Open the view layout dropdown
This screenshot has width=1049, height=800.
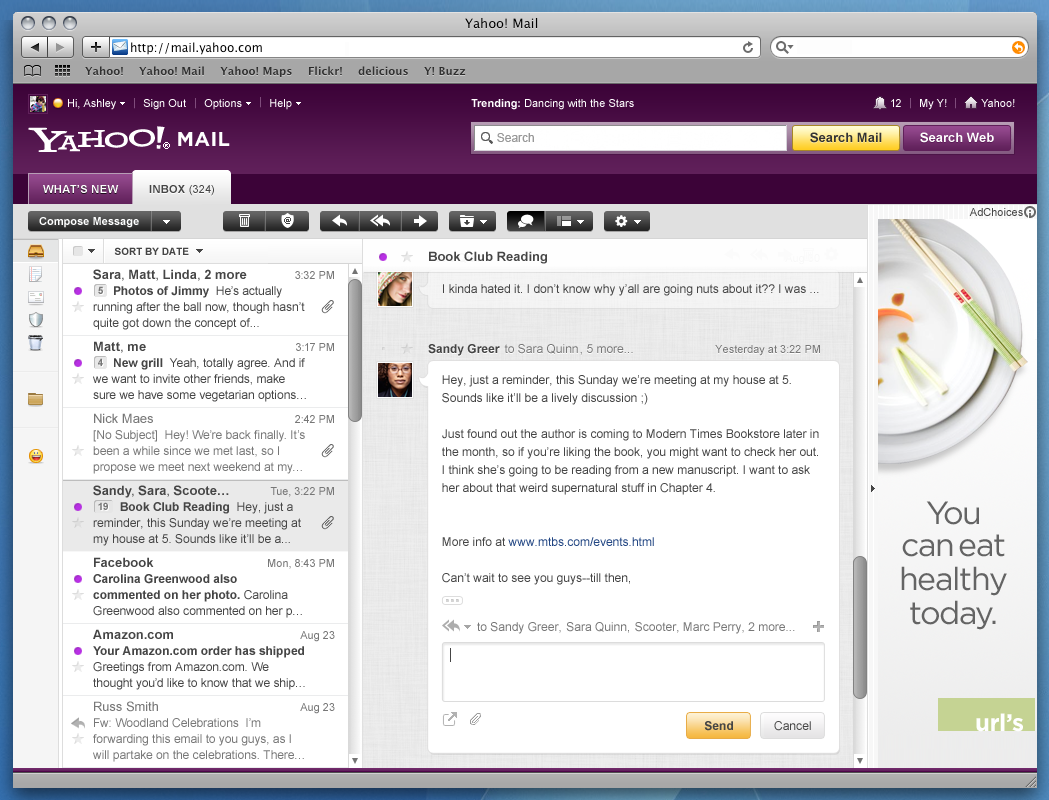pyautogui.click(x=570, y=221)
